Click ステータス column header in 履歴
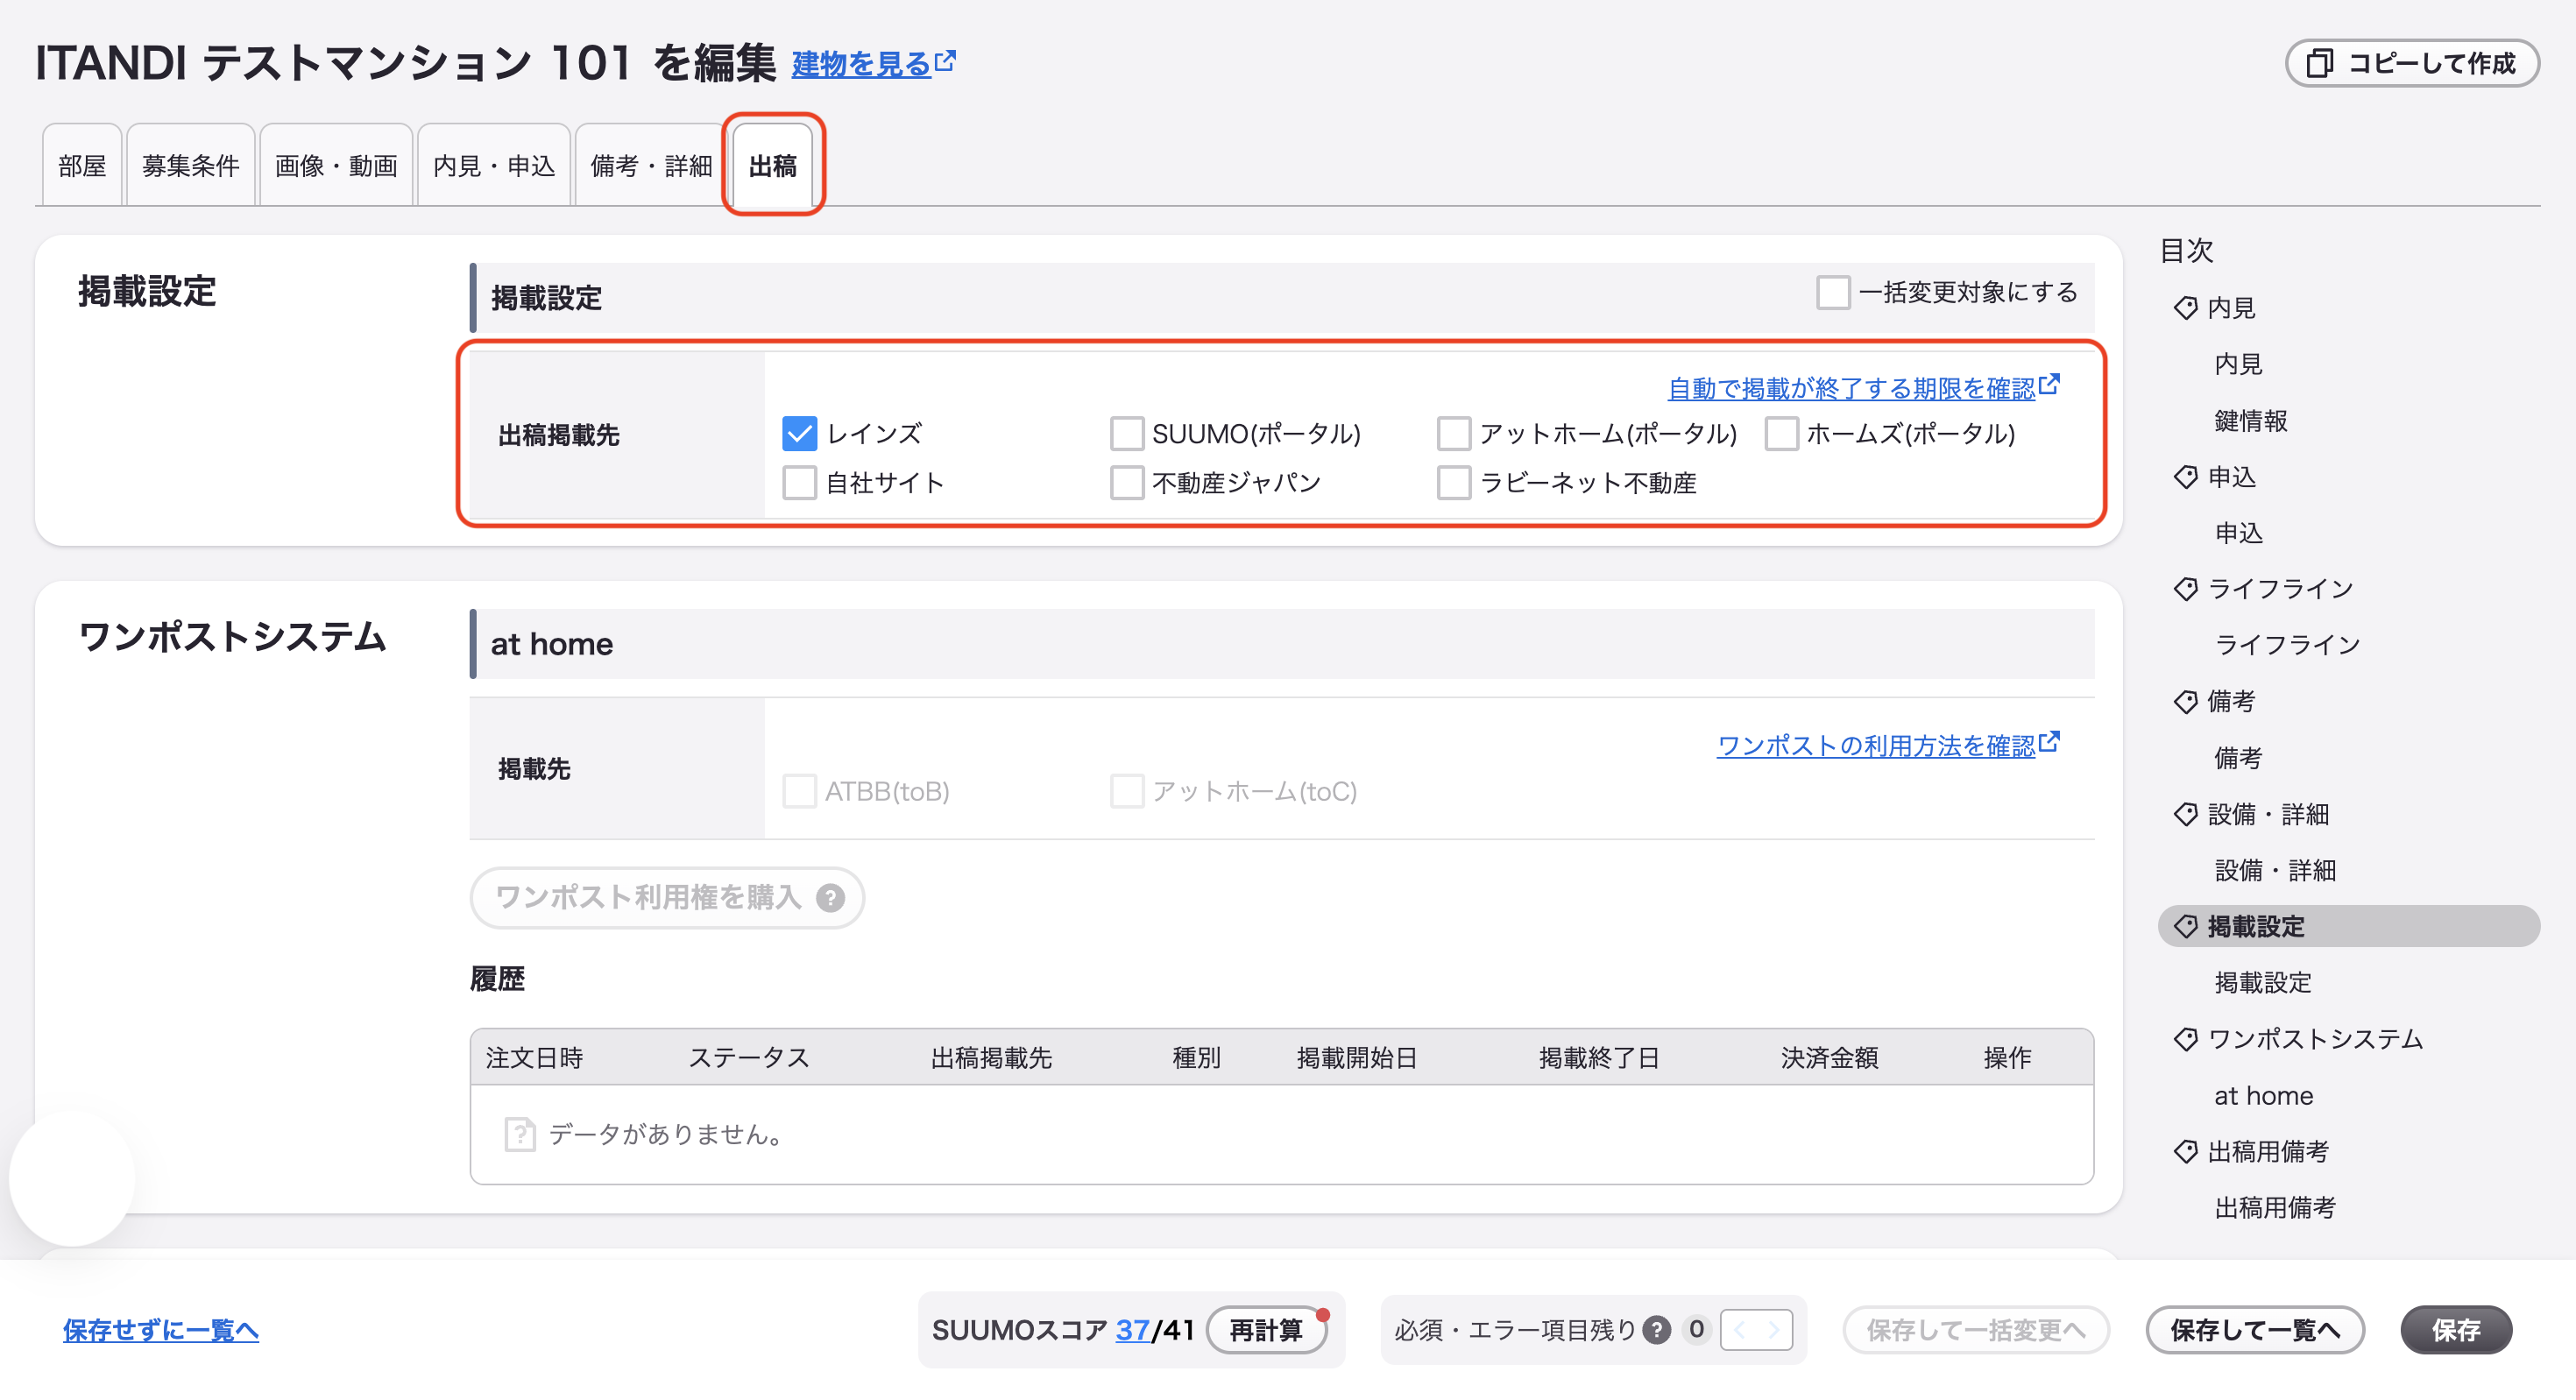The height and width of the screenshot is (1400, 2576). (749, 1058)
